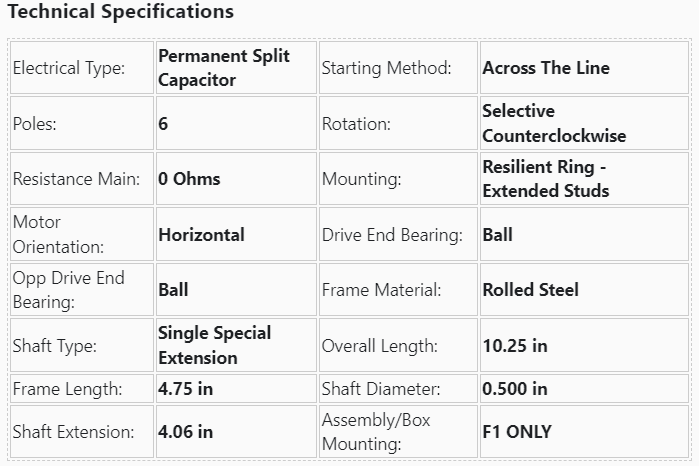Click the Starting Method label
699x466 pixels.
point(386,69)
